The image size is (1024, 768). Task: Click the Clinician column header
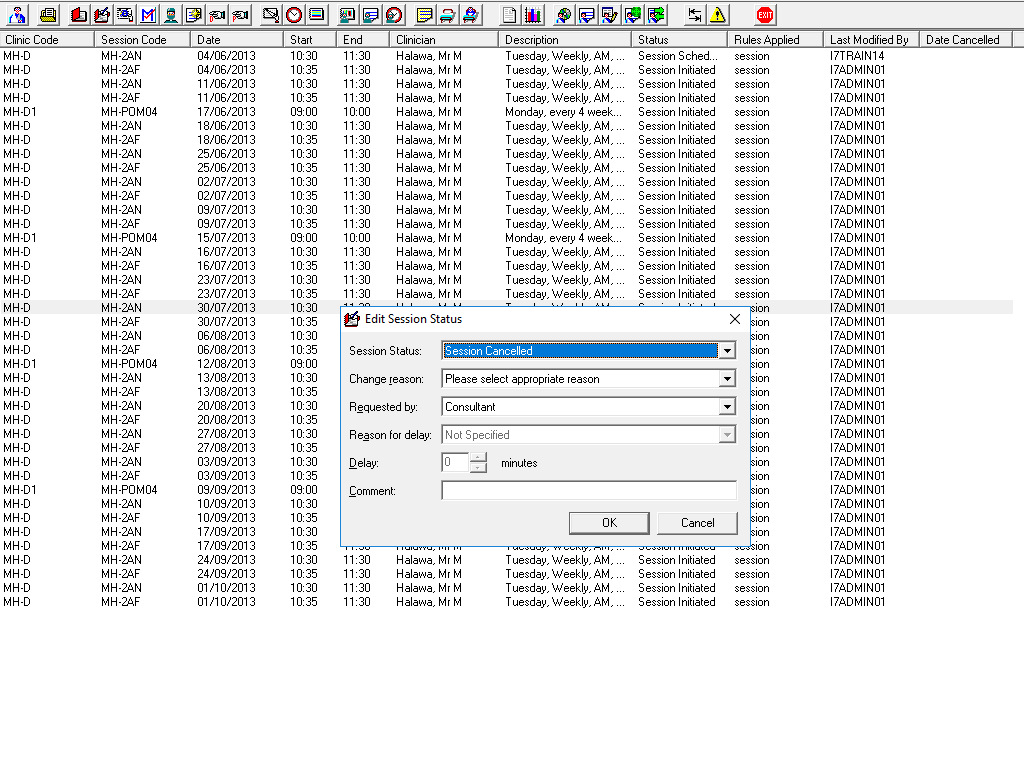pyautogui.click(x=443, y=39)
